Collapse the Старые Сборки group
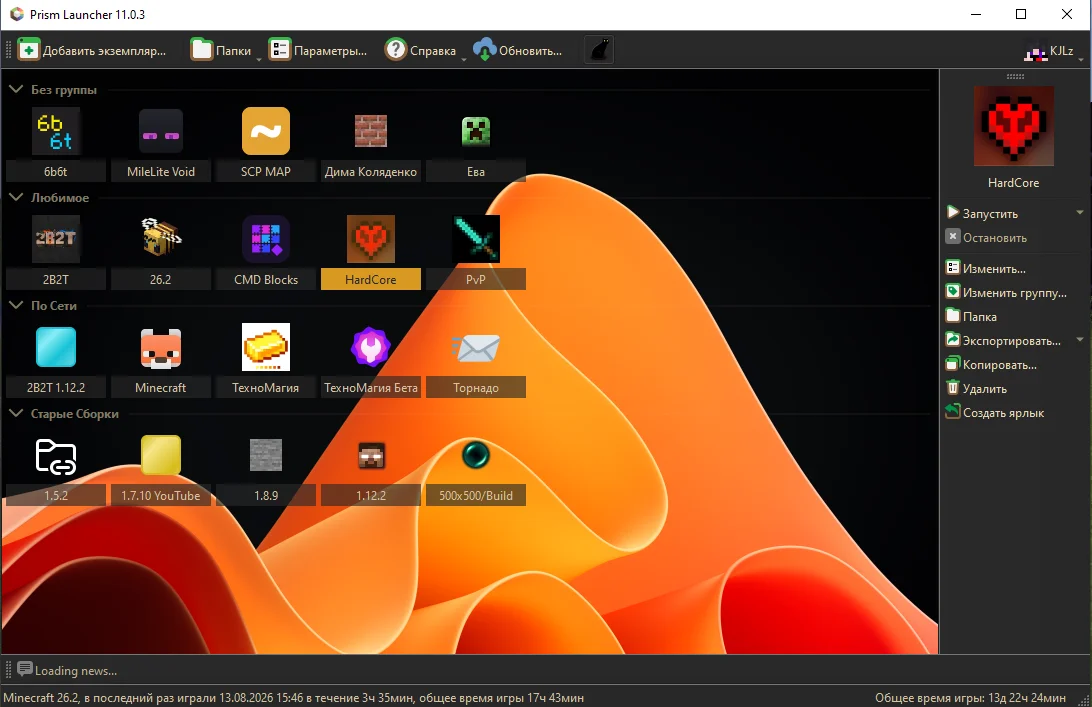 click(16, 413)
